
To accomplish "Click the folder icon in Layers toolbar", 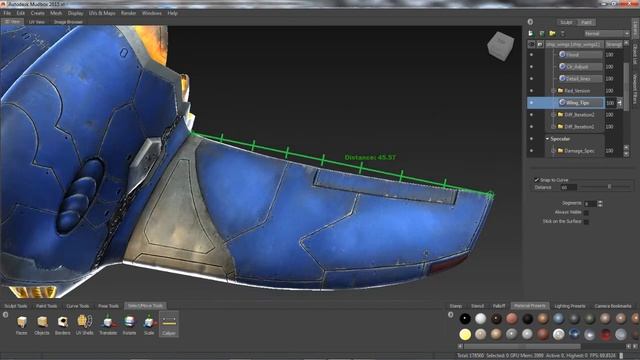I will coord(552,33).
